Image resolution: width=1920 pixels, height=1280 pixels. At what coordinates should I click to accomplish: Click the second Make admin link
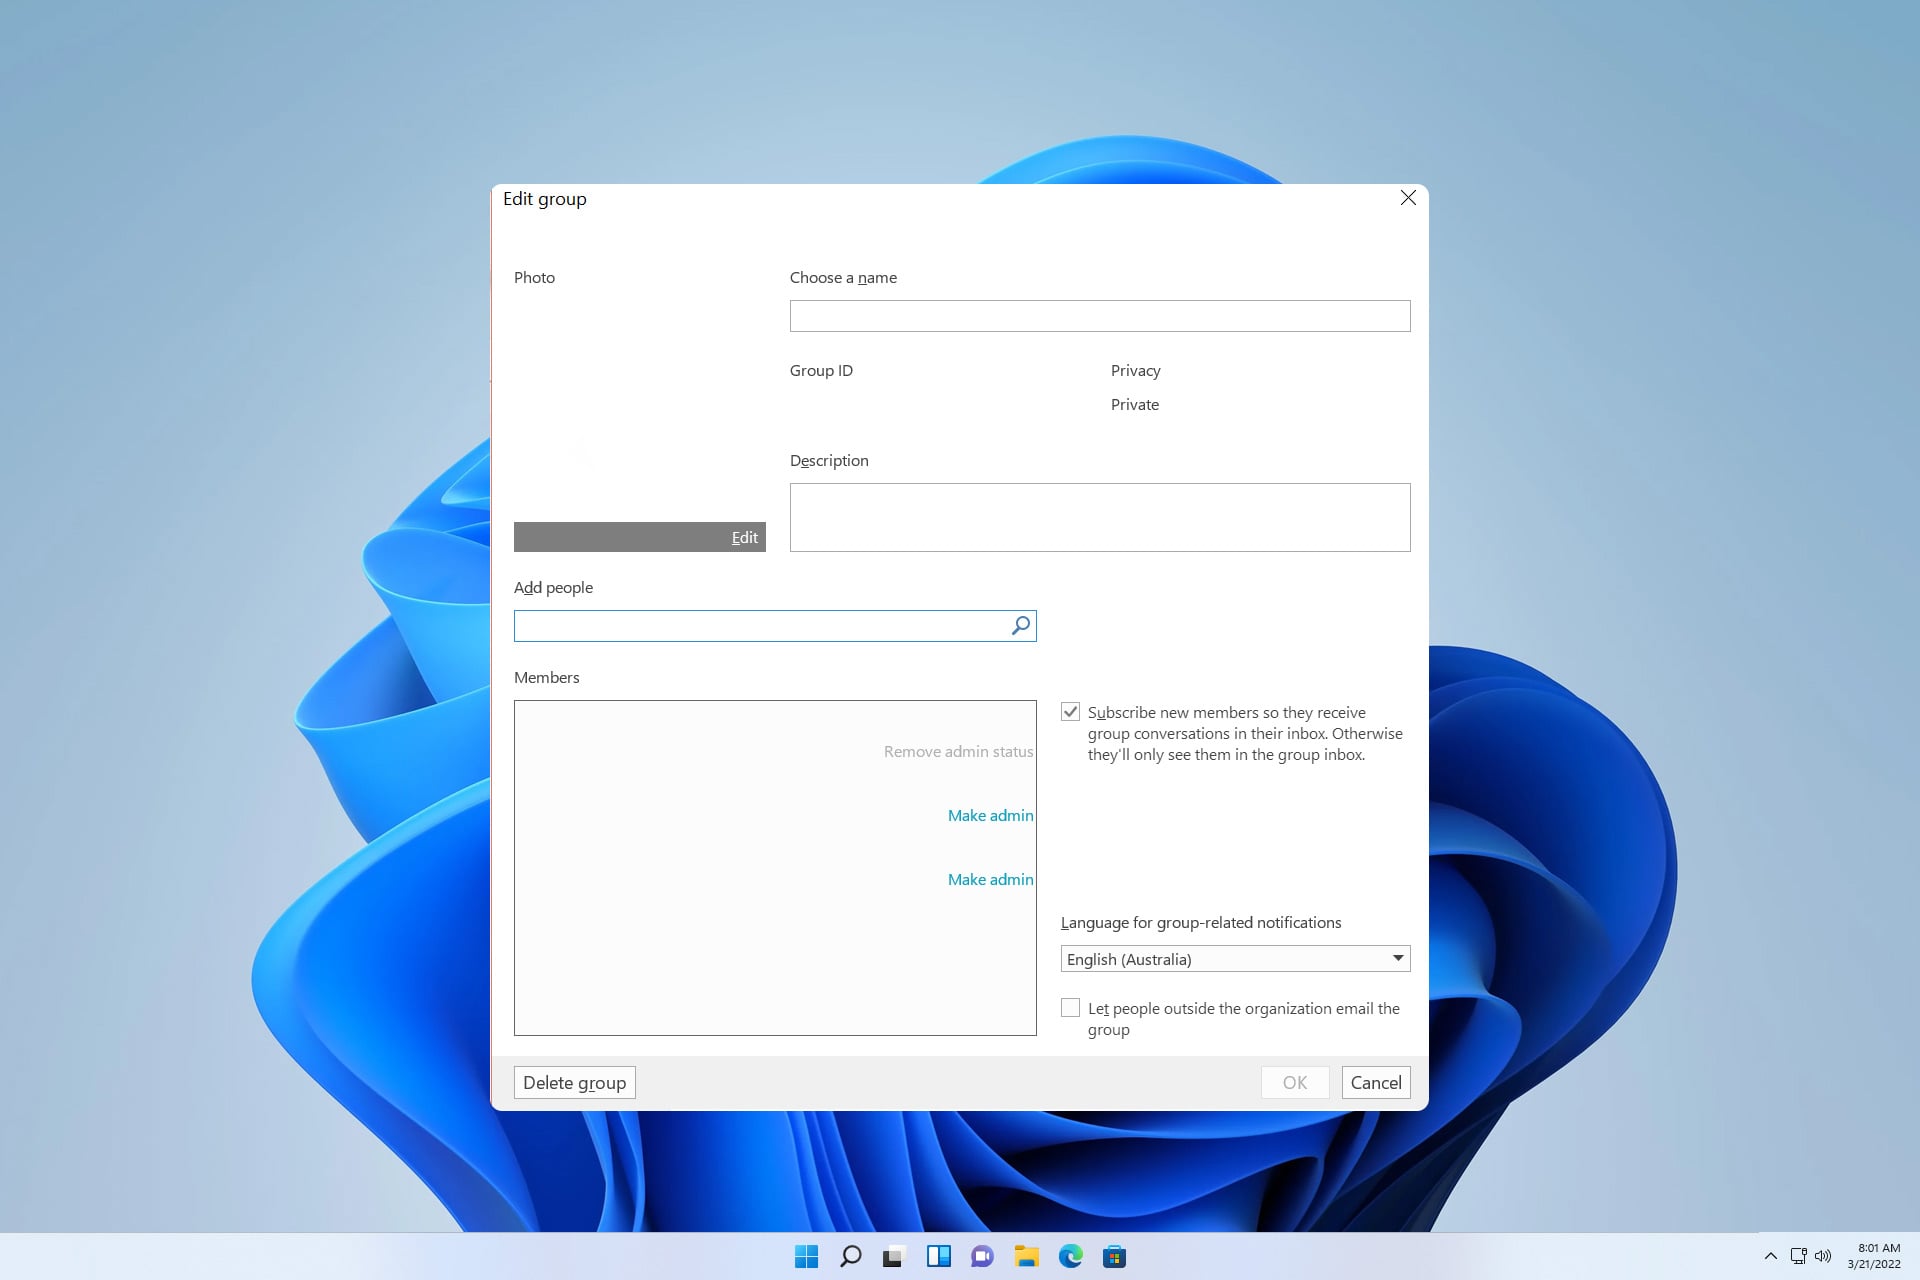coord(990,880)
